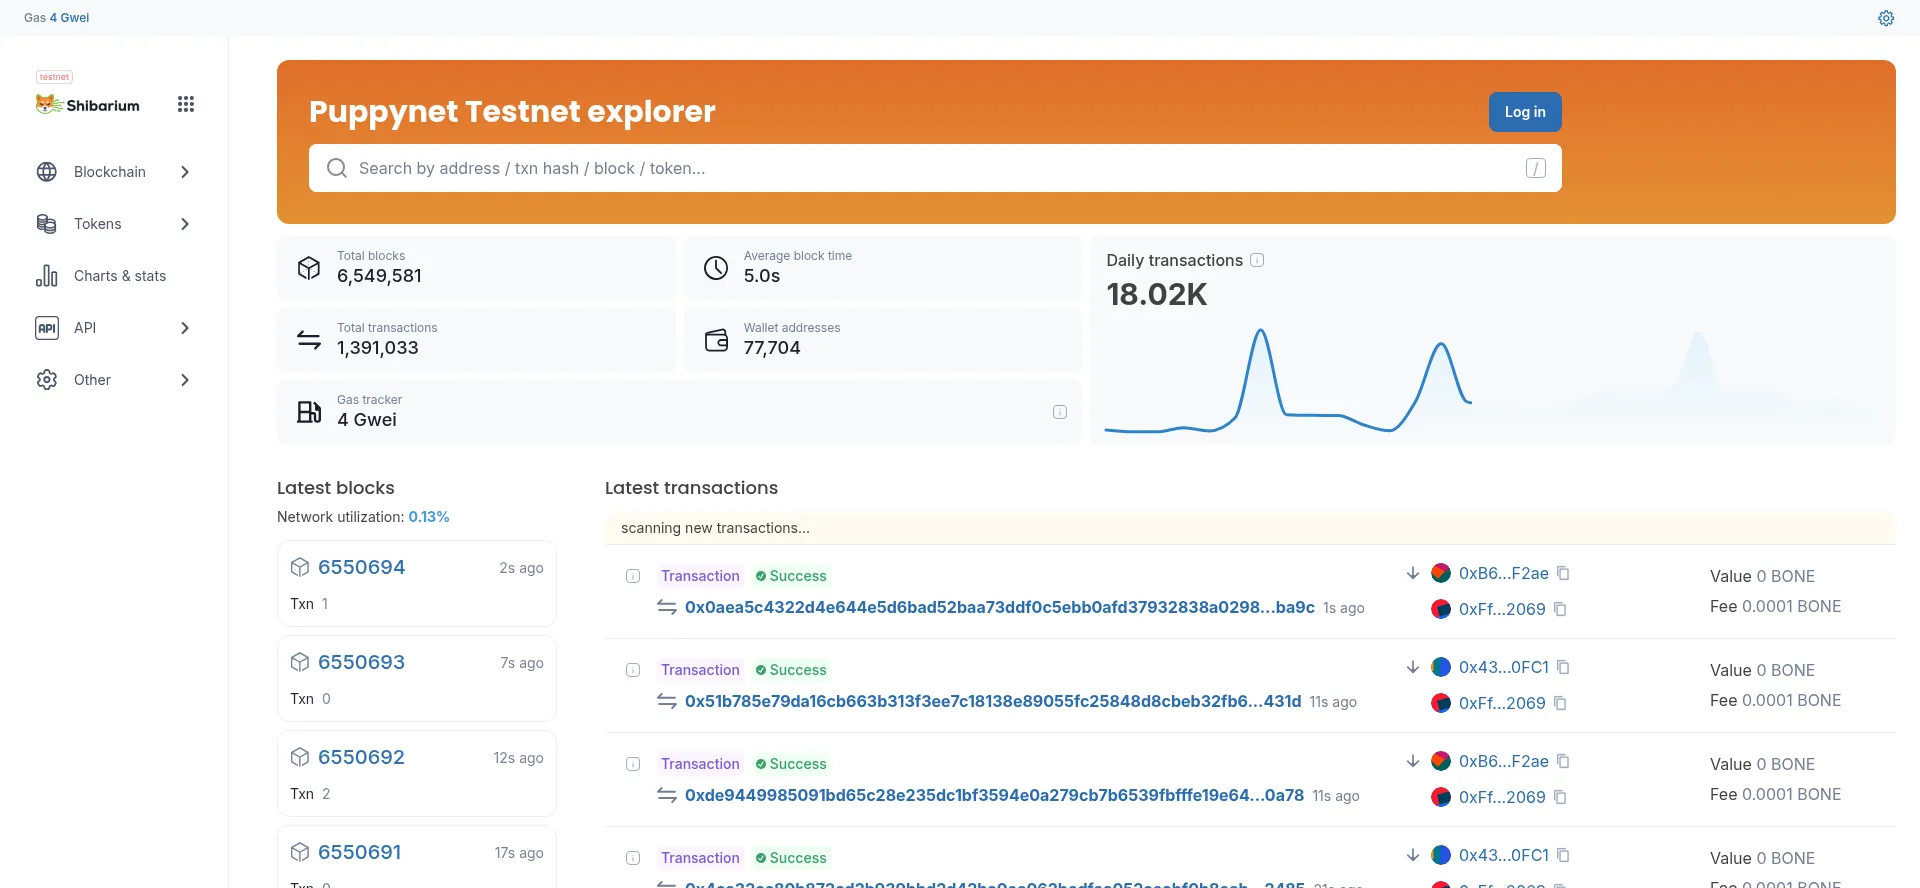Image resolution: width=1920 pixels, height=888 pixels.
Task: Click the gas pump icon
Action: pyautogui.click(x=309, y=412)
